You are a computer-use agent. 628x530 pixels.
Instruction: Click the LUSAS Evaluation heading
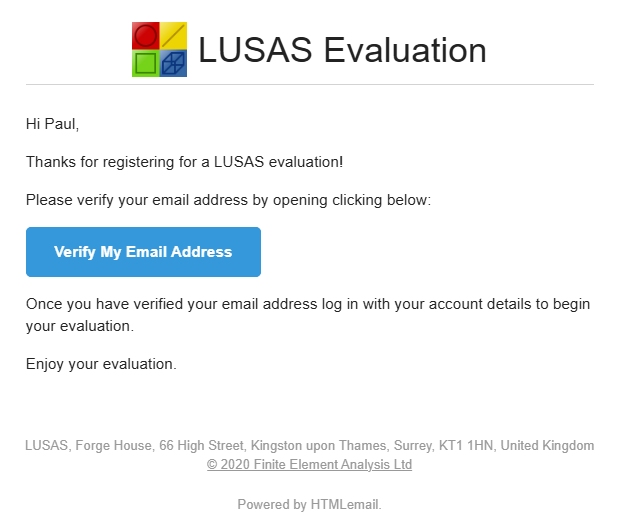coord(342,50)
